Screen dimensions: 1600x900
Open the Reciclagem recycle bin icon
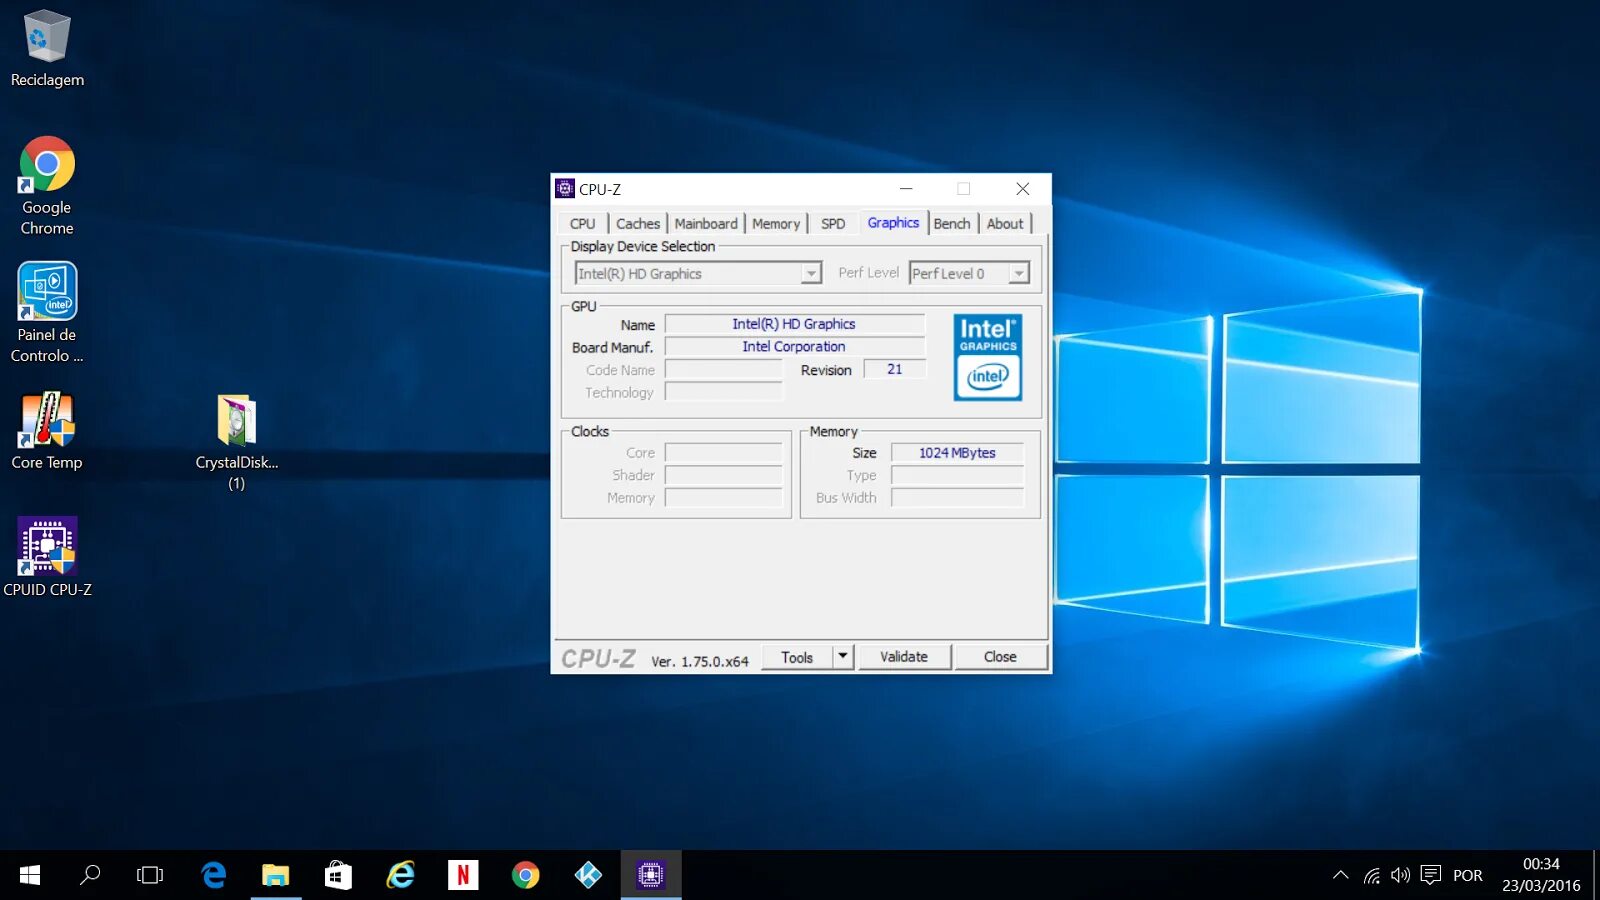click(47, 48)
